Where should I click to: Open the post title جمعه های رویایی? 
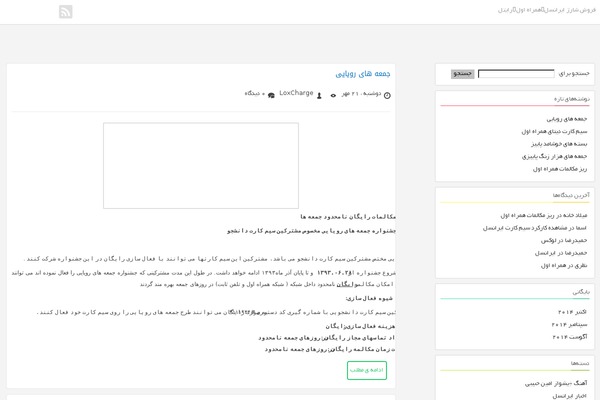pyautogui.click(x=363, y=73)
